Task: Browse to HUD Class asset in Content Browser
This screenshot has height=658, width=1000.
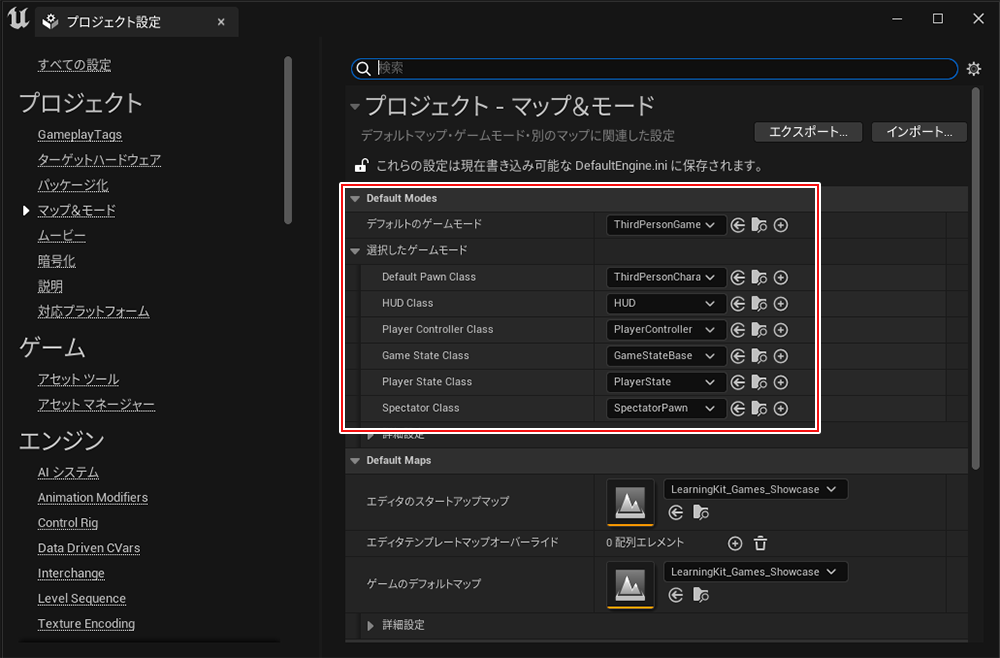Action: click(x=760, y=304)
